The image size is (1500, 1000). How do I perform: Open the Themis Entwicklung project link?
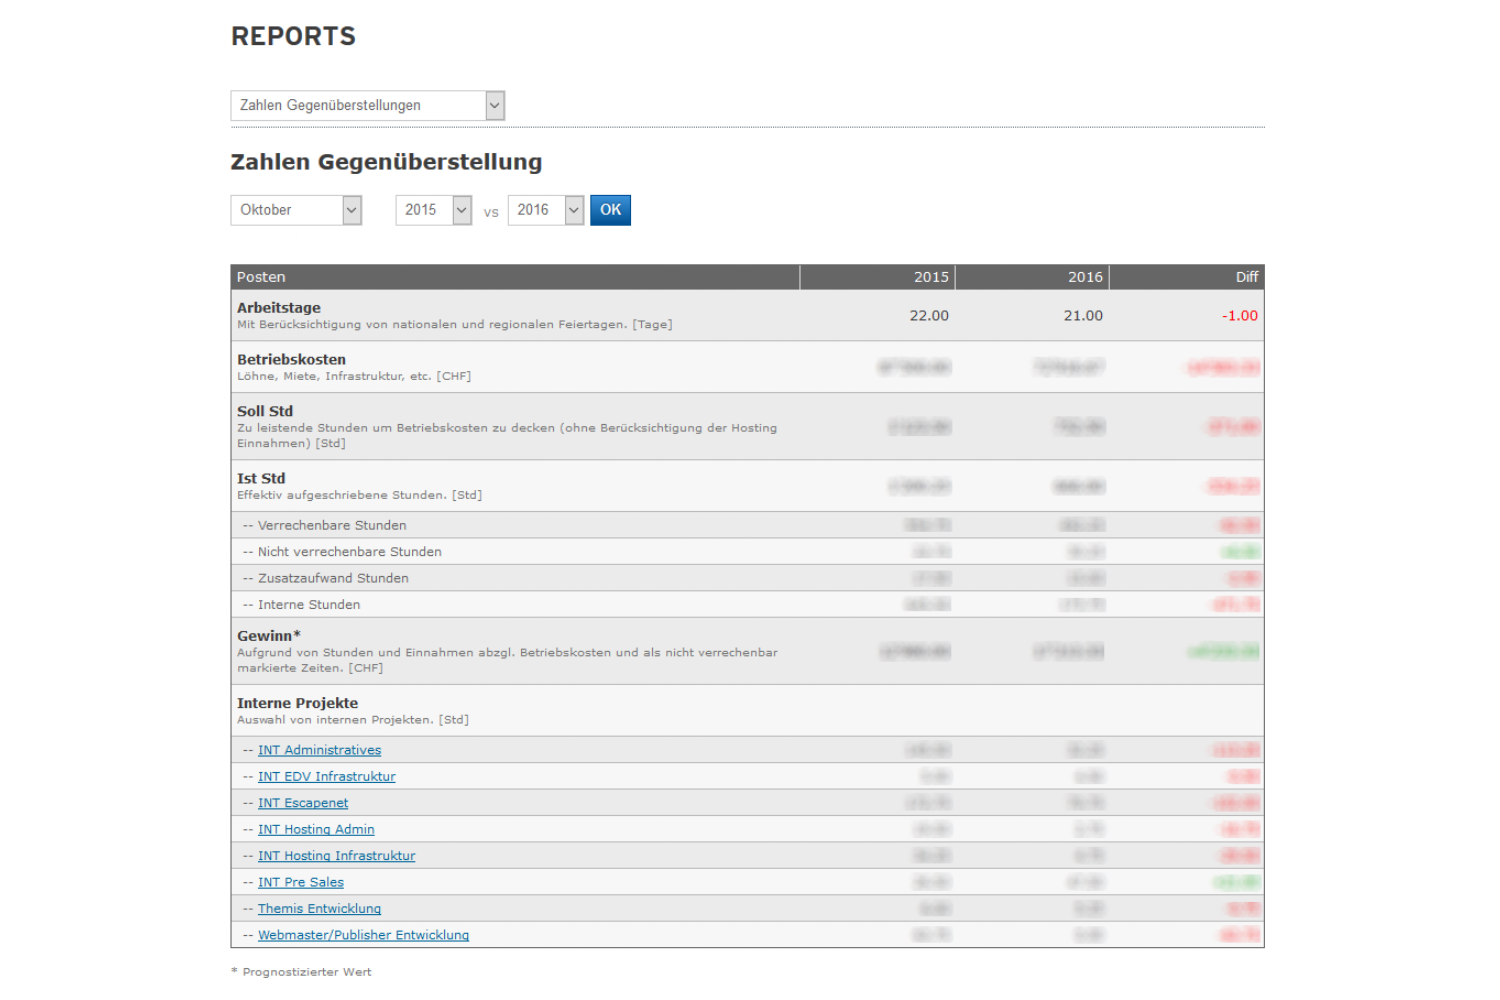[x=319, y=909]
